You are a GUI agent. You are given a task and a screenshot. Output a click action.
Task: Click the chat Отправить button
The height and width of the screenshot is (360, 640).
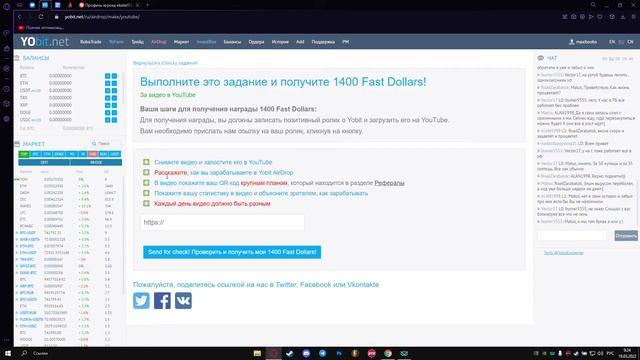[x=626, y=236]
